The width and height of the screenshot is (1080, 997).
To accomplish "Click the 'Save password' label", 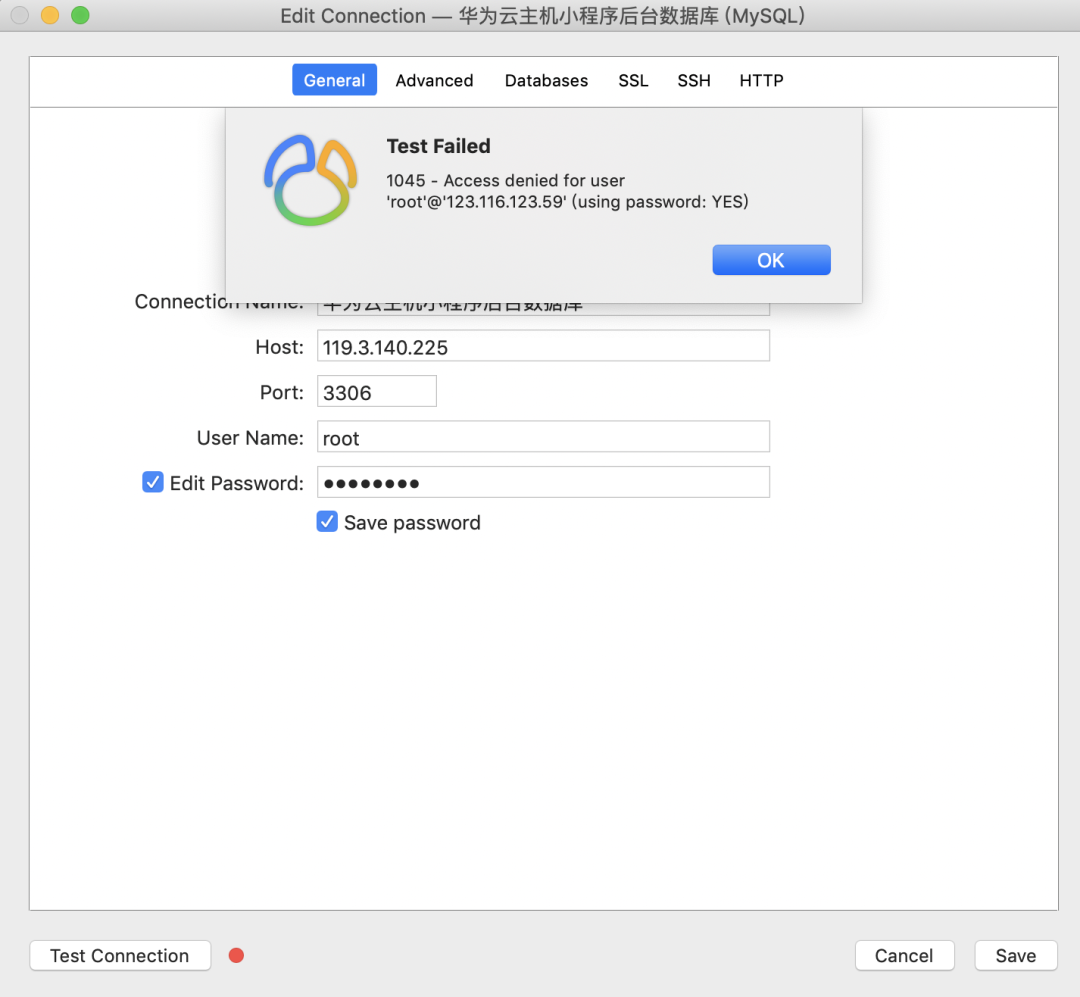I will 412,522.
